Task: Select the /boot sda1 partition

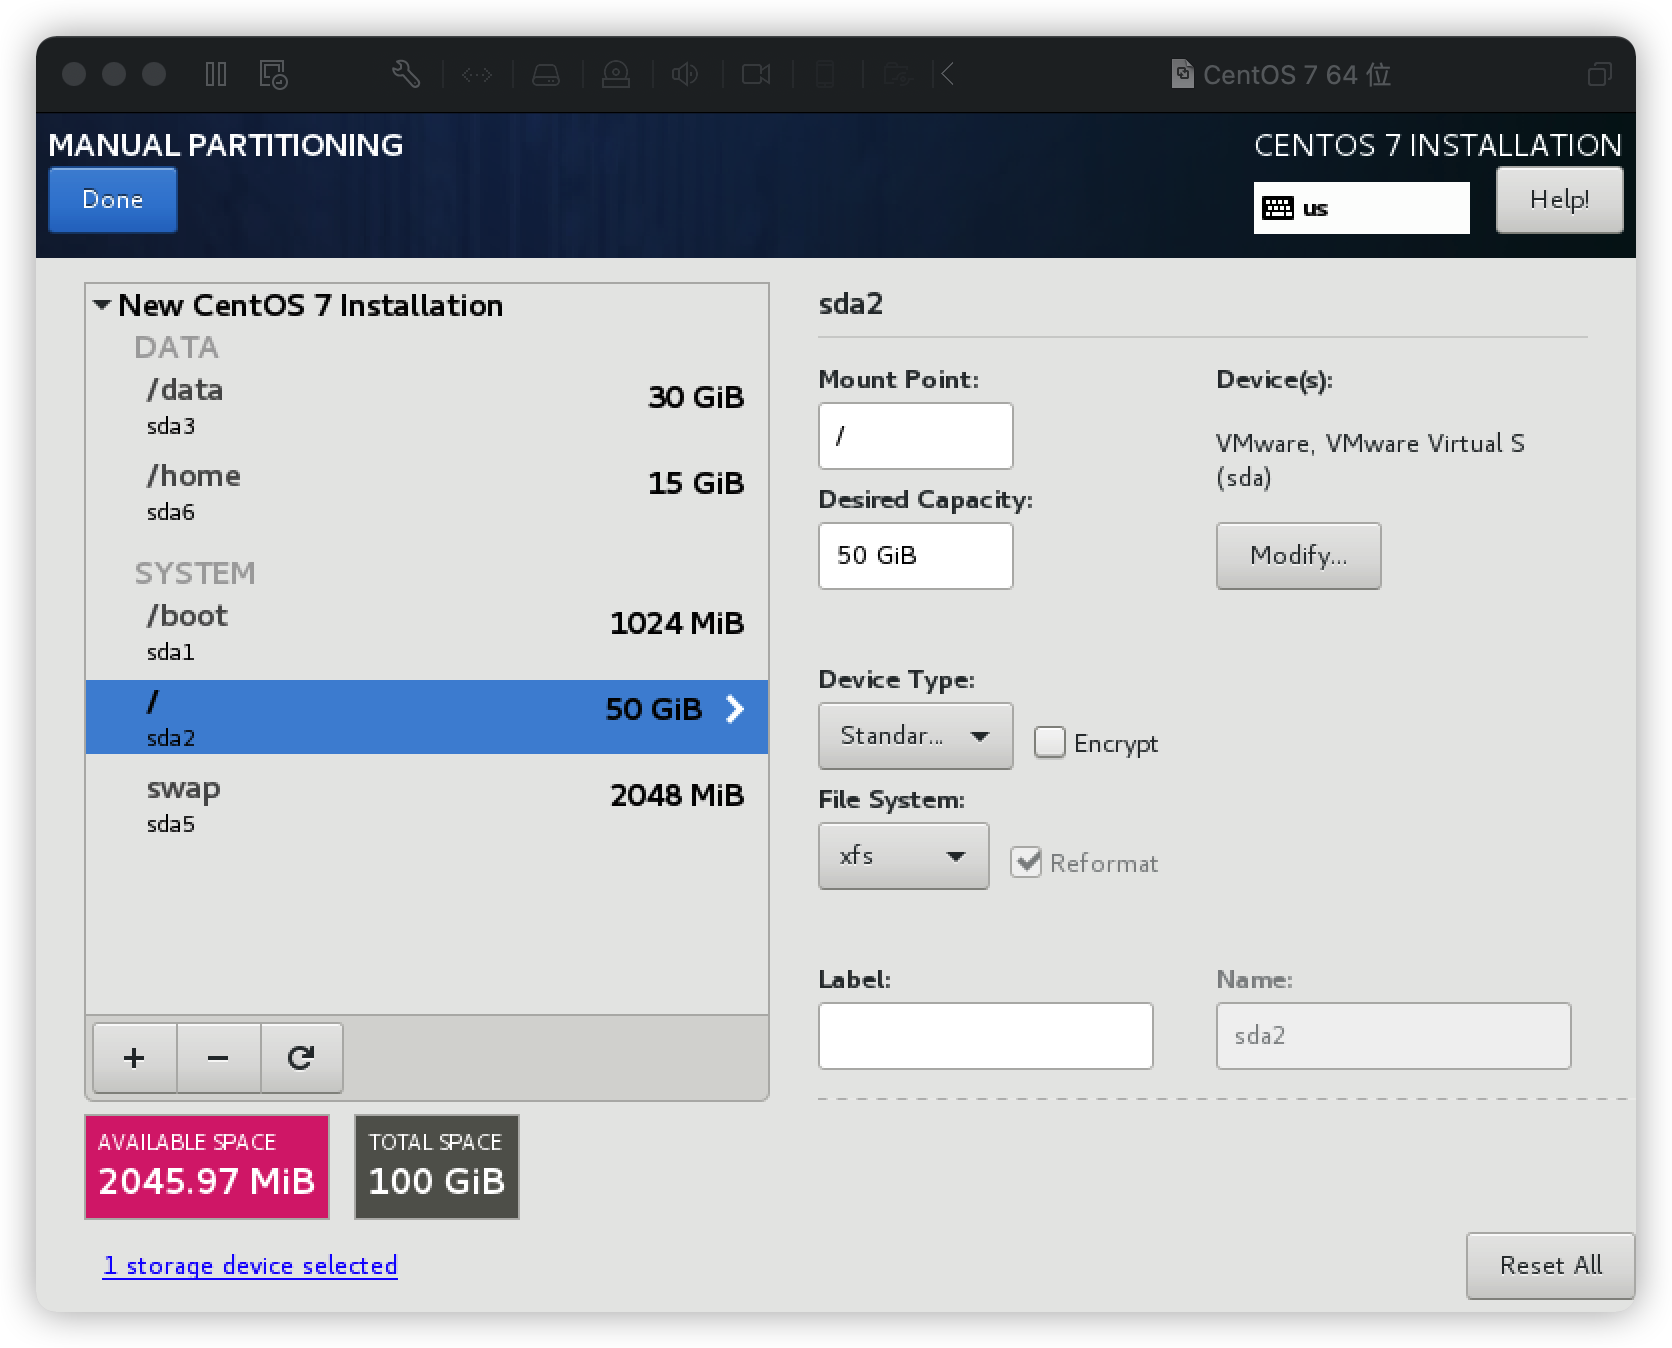Action: click(427, 632)
